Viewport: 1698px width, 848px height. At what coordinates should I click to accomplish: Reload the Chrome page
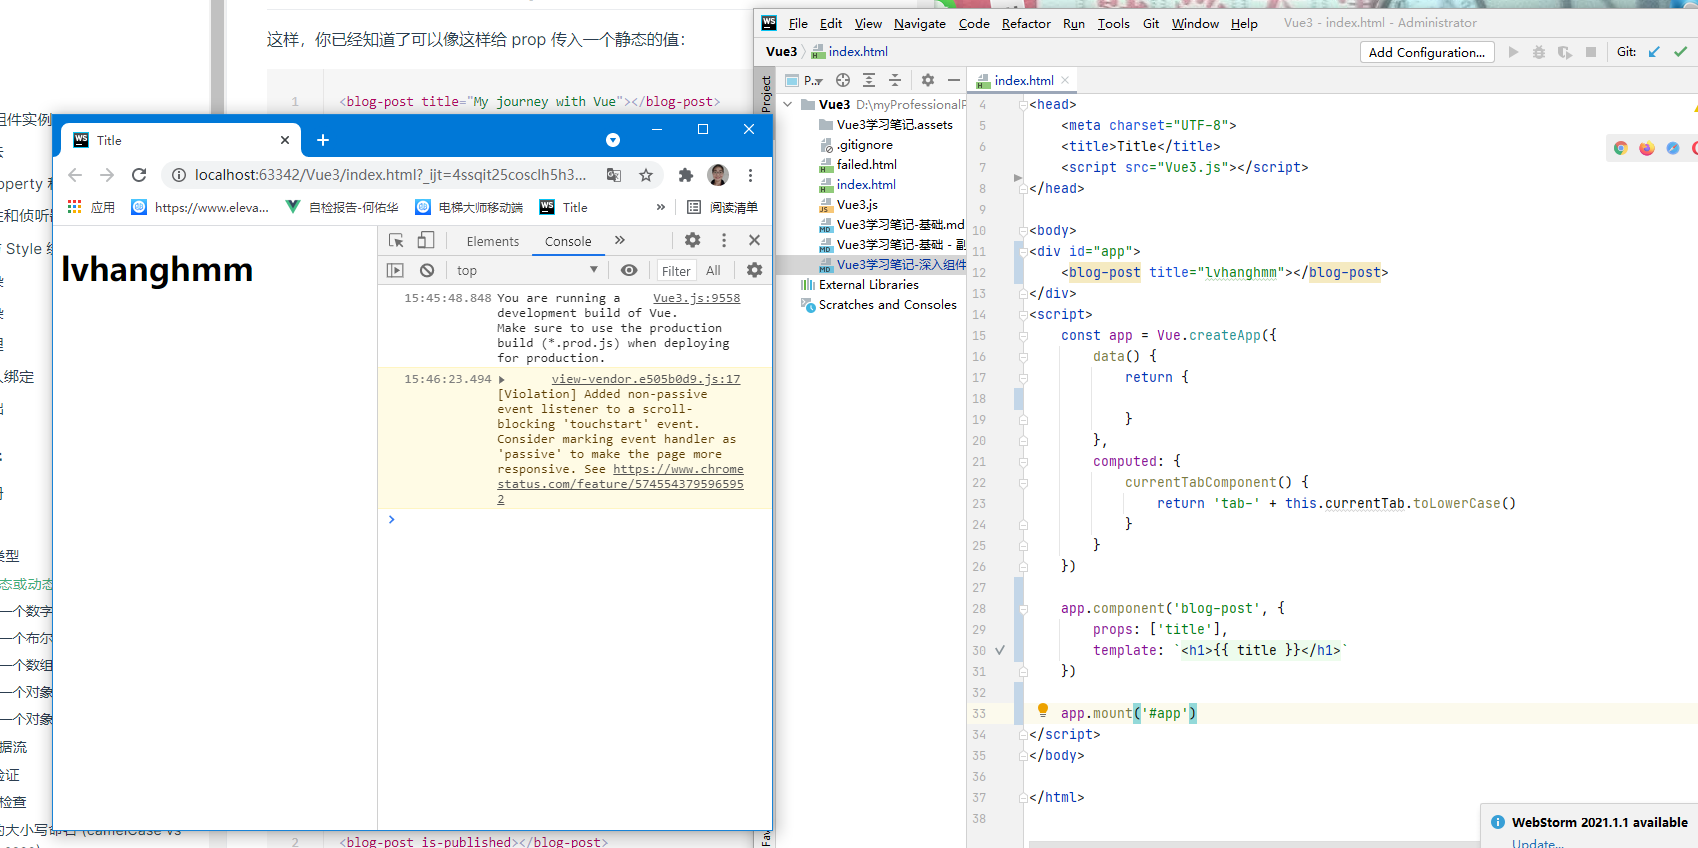pyautogui.click(x=139, y=175)
